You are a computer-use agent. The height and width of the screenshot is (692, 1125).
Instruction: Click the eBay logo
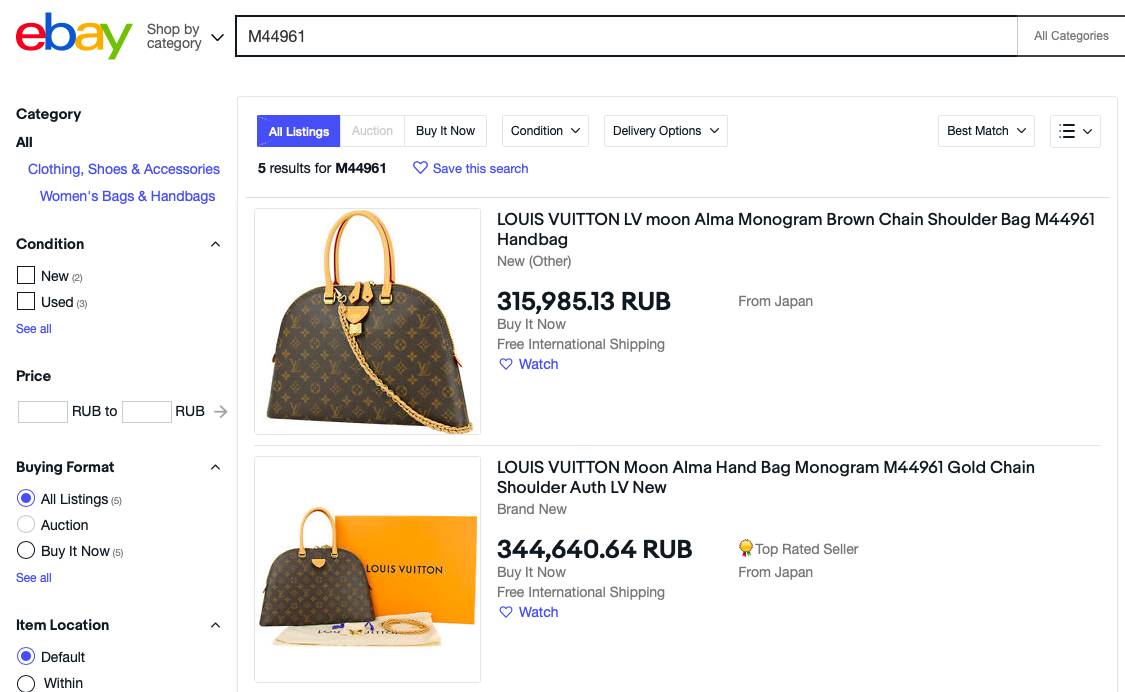(x=74, y=36)
